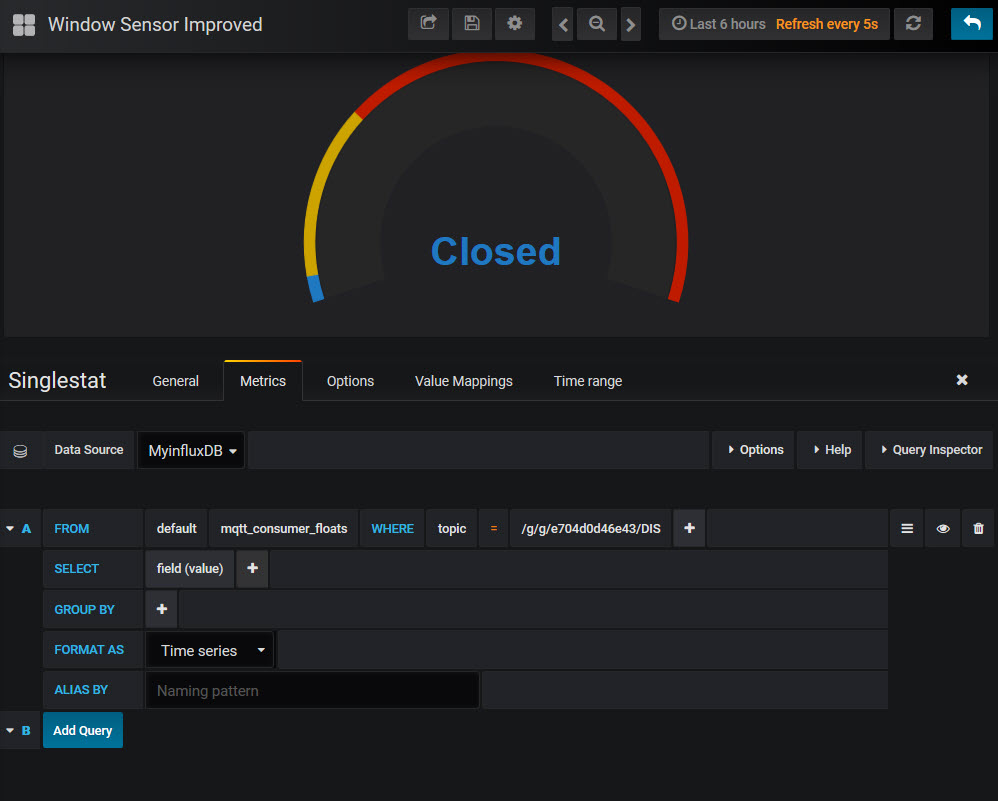Screen dimensions: 998x801
Task: Open the query actions menu for query A
Action: pyautogui.click(x=906, y=528)
